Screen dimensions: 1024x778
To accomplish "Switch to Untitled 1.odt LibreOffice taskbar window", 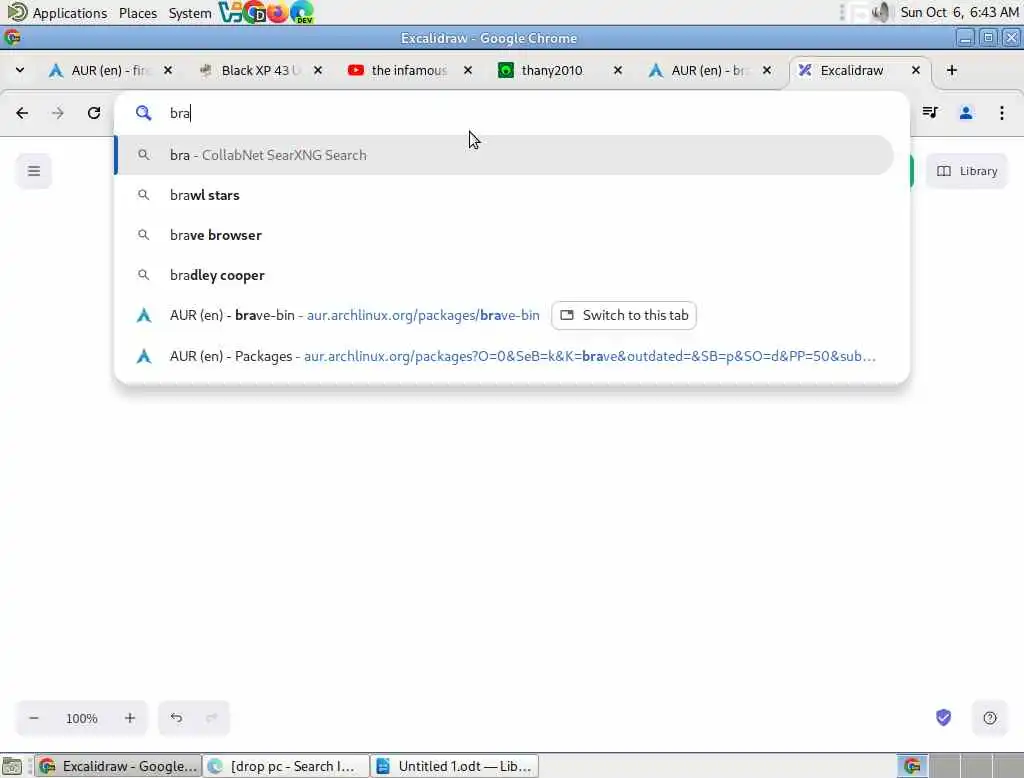I will 455,766.
